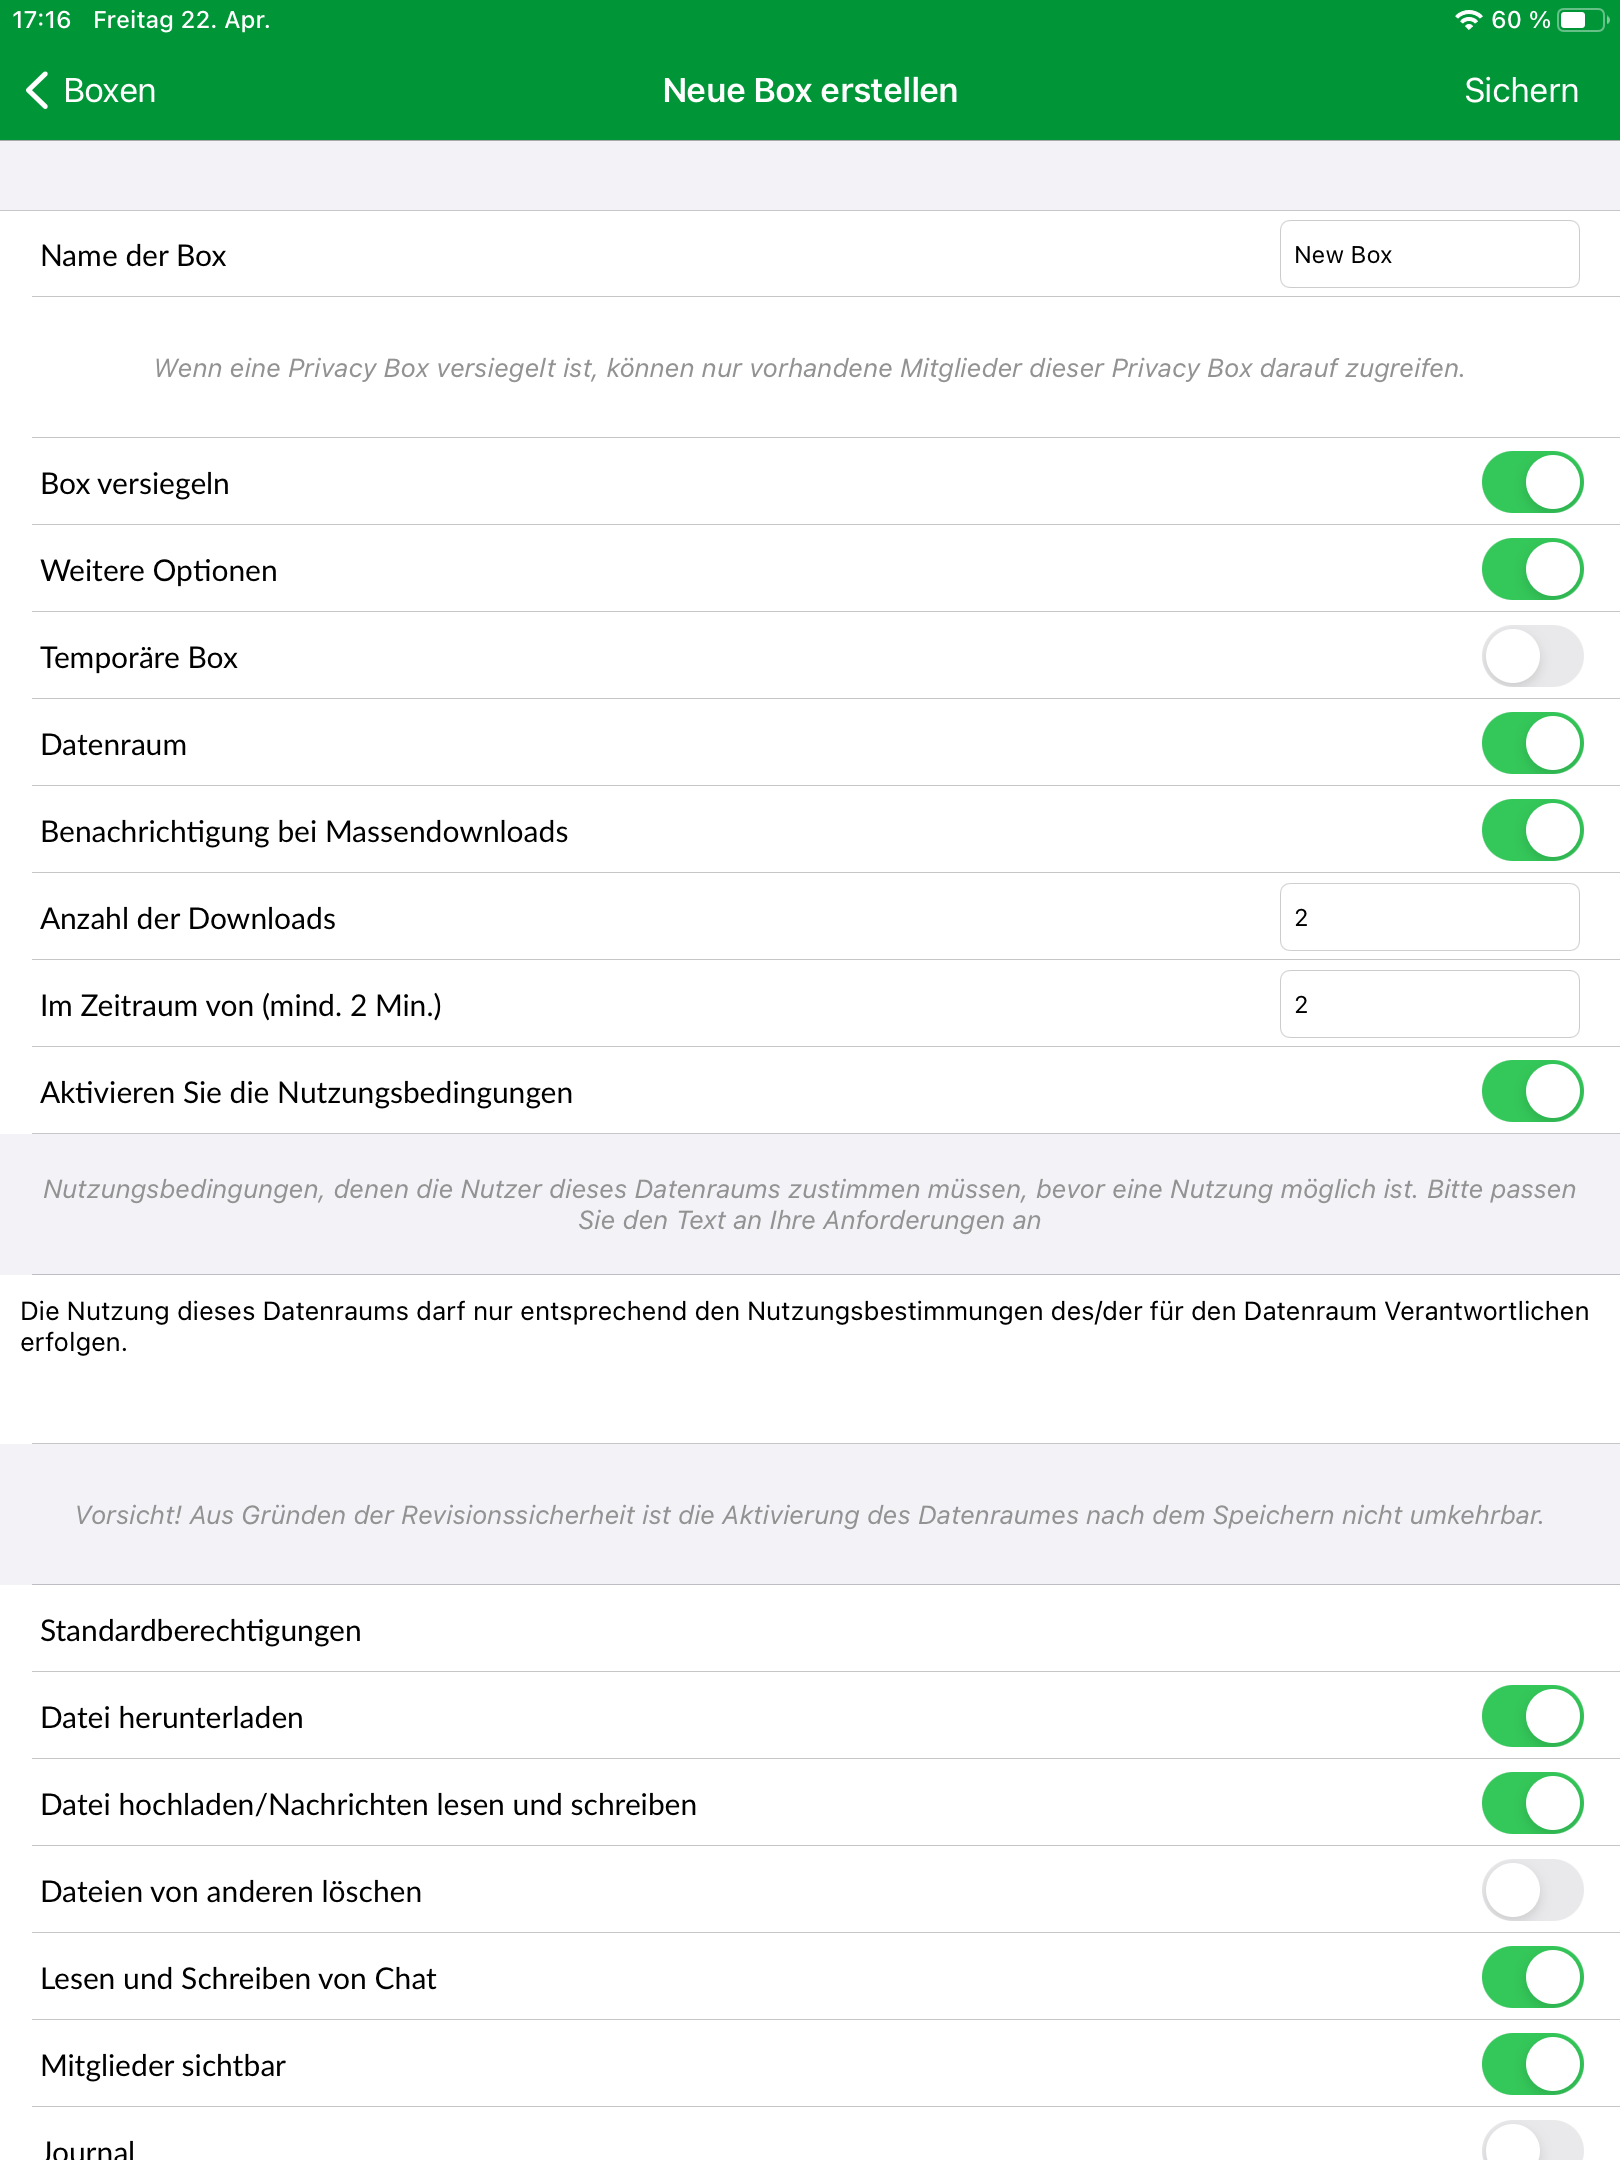The height and width of the screenshot is (2160, 1620).
Task: Click the Name der Box text field
Action: [1429, 254]
